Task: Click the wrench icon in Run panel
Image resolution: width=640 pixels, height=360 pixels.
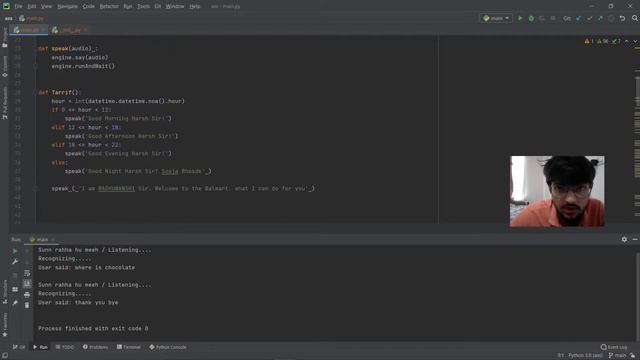Action: click(15, 262)
